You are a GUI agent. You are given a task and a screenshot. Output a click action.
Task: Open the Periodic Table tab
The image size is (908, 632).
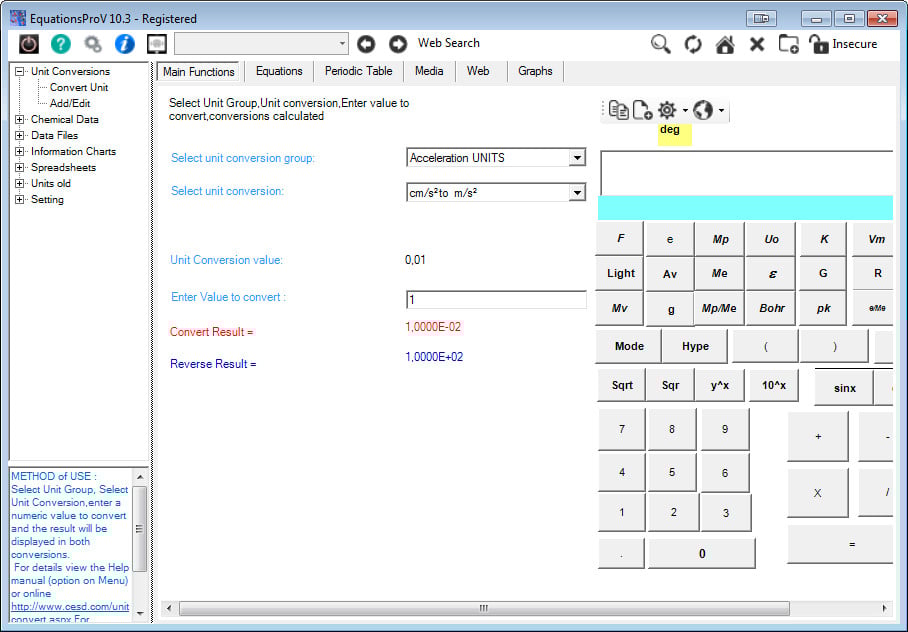(x=358, y=71)
